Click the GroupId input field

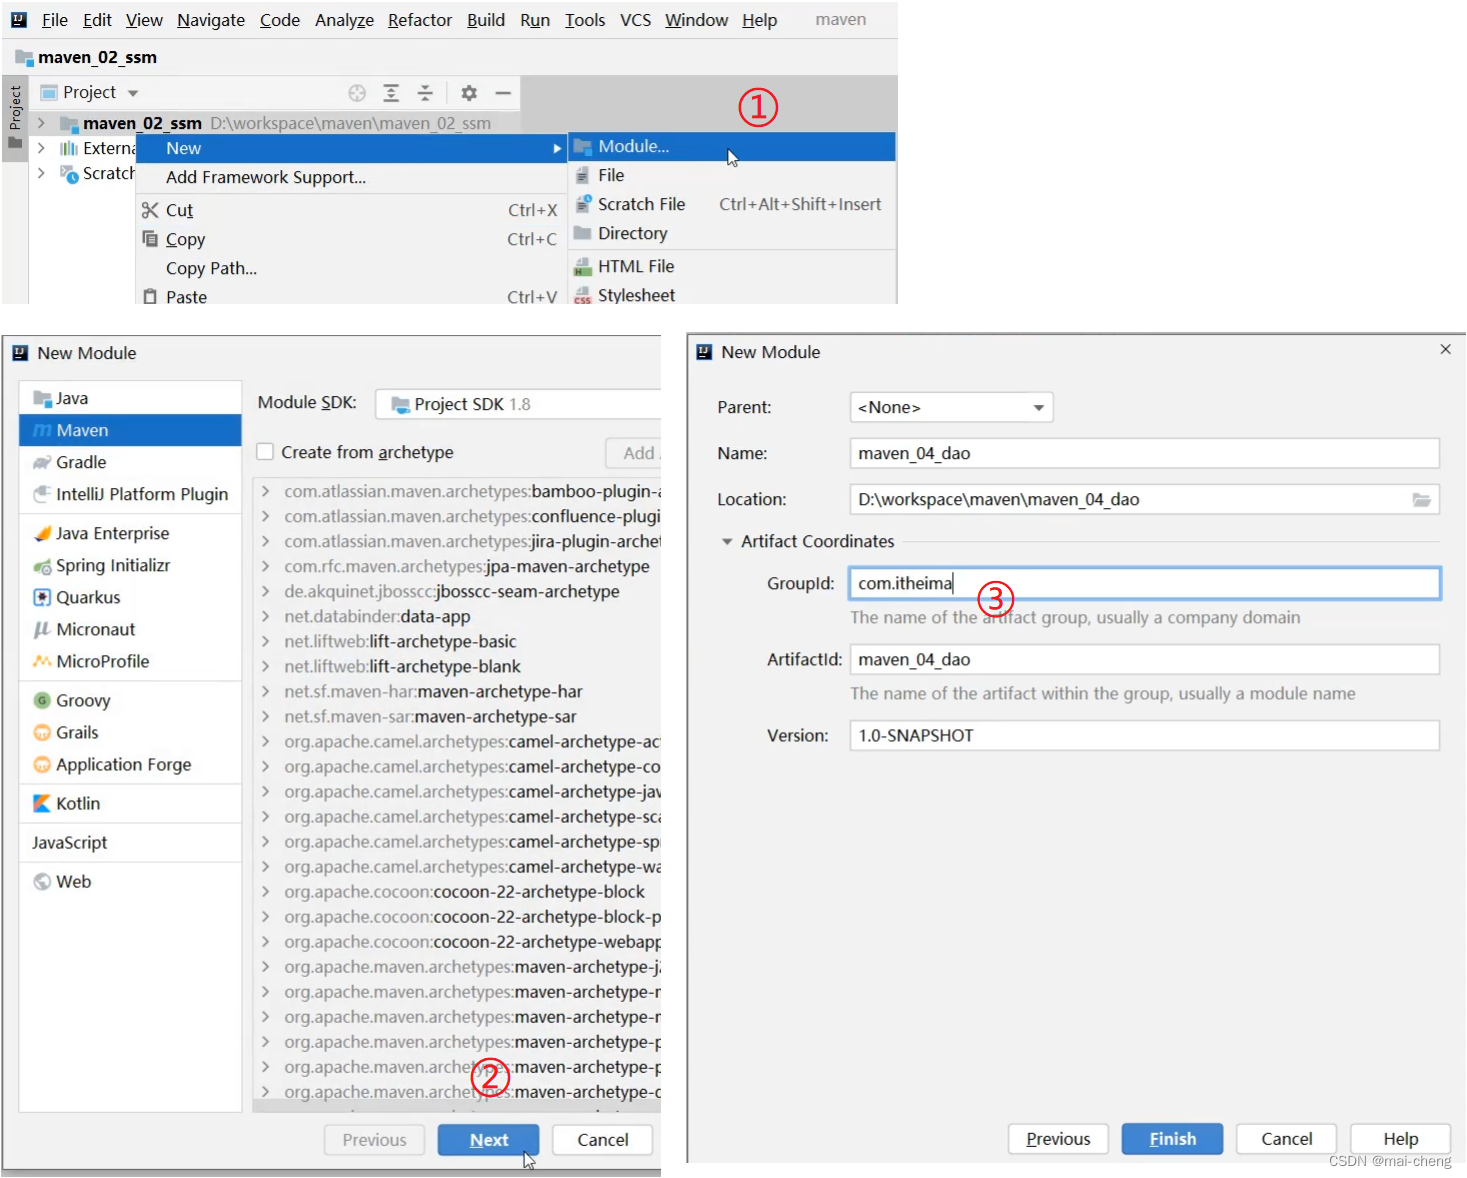[x=1145, y=584]
